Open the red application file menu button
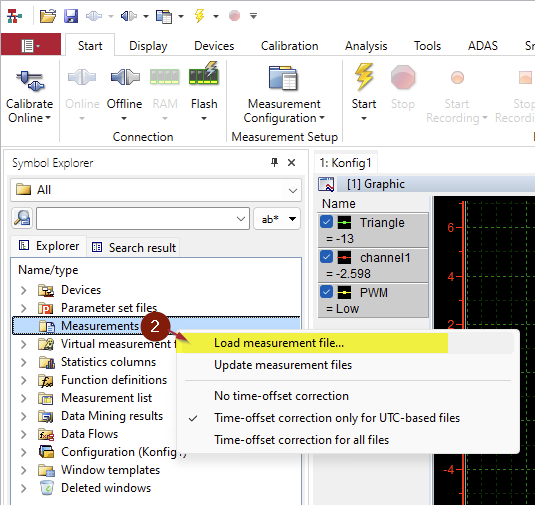Screen dimensions: 535x505 (31, 45)
